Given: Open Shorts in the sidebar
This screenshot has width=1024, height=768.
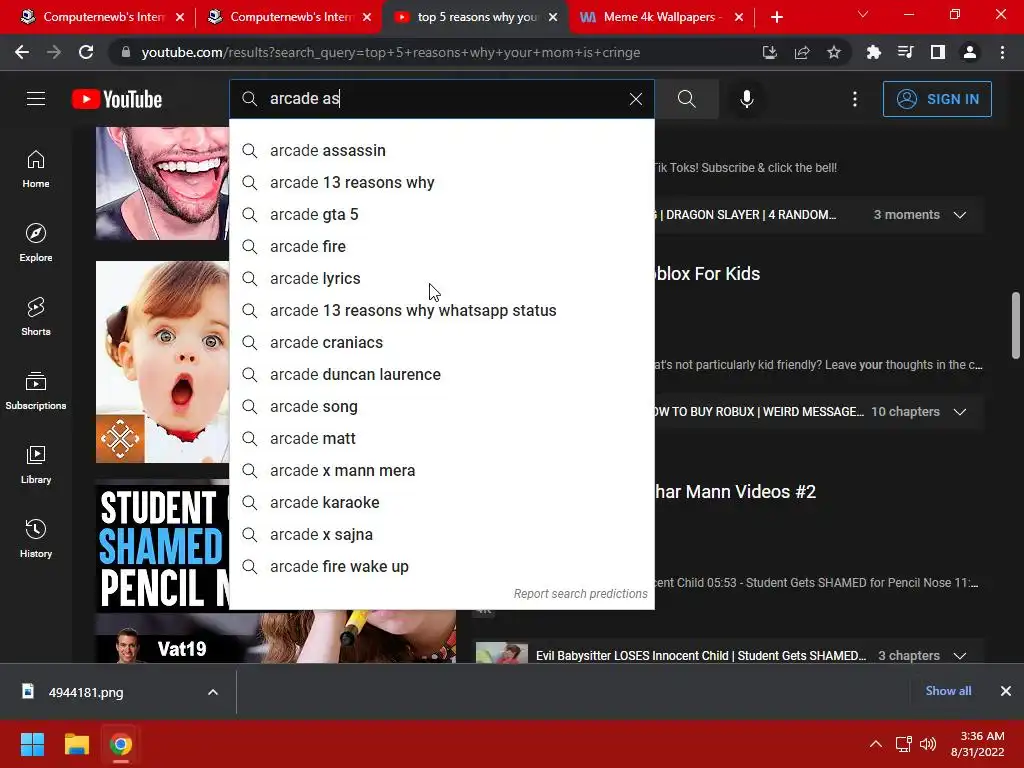Looking at the screenshot, I should point(36,317).
